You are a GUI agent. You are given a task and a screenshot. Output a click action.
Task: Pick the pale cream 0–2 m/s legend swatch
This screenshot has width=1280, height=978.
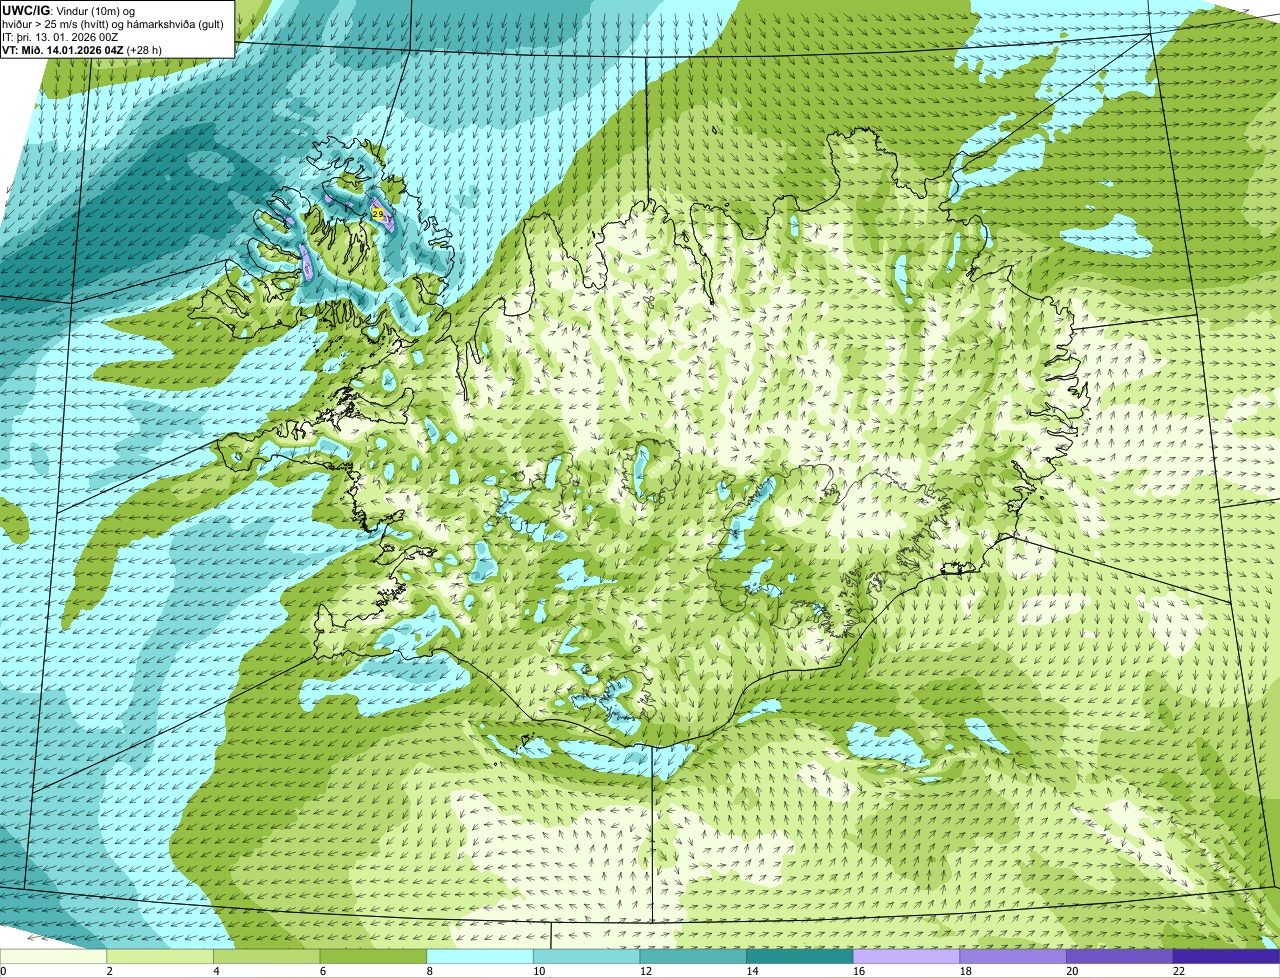[53, 956]
